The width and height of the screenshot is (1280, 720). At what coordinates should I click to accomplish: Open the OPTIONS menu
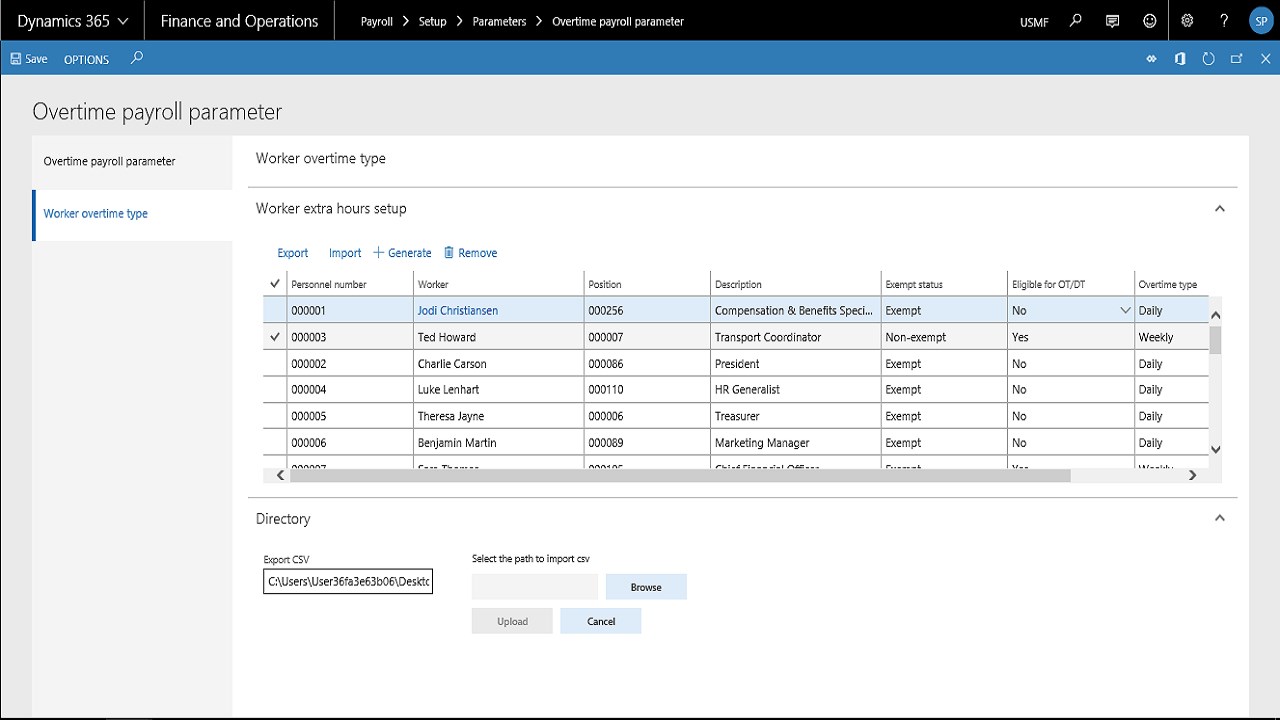click(86, 59)
